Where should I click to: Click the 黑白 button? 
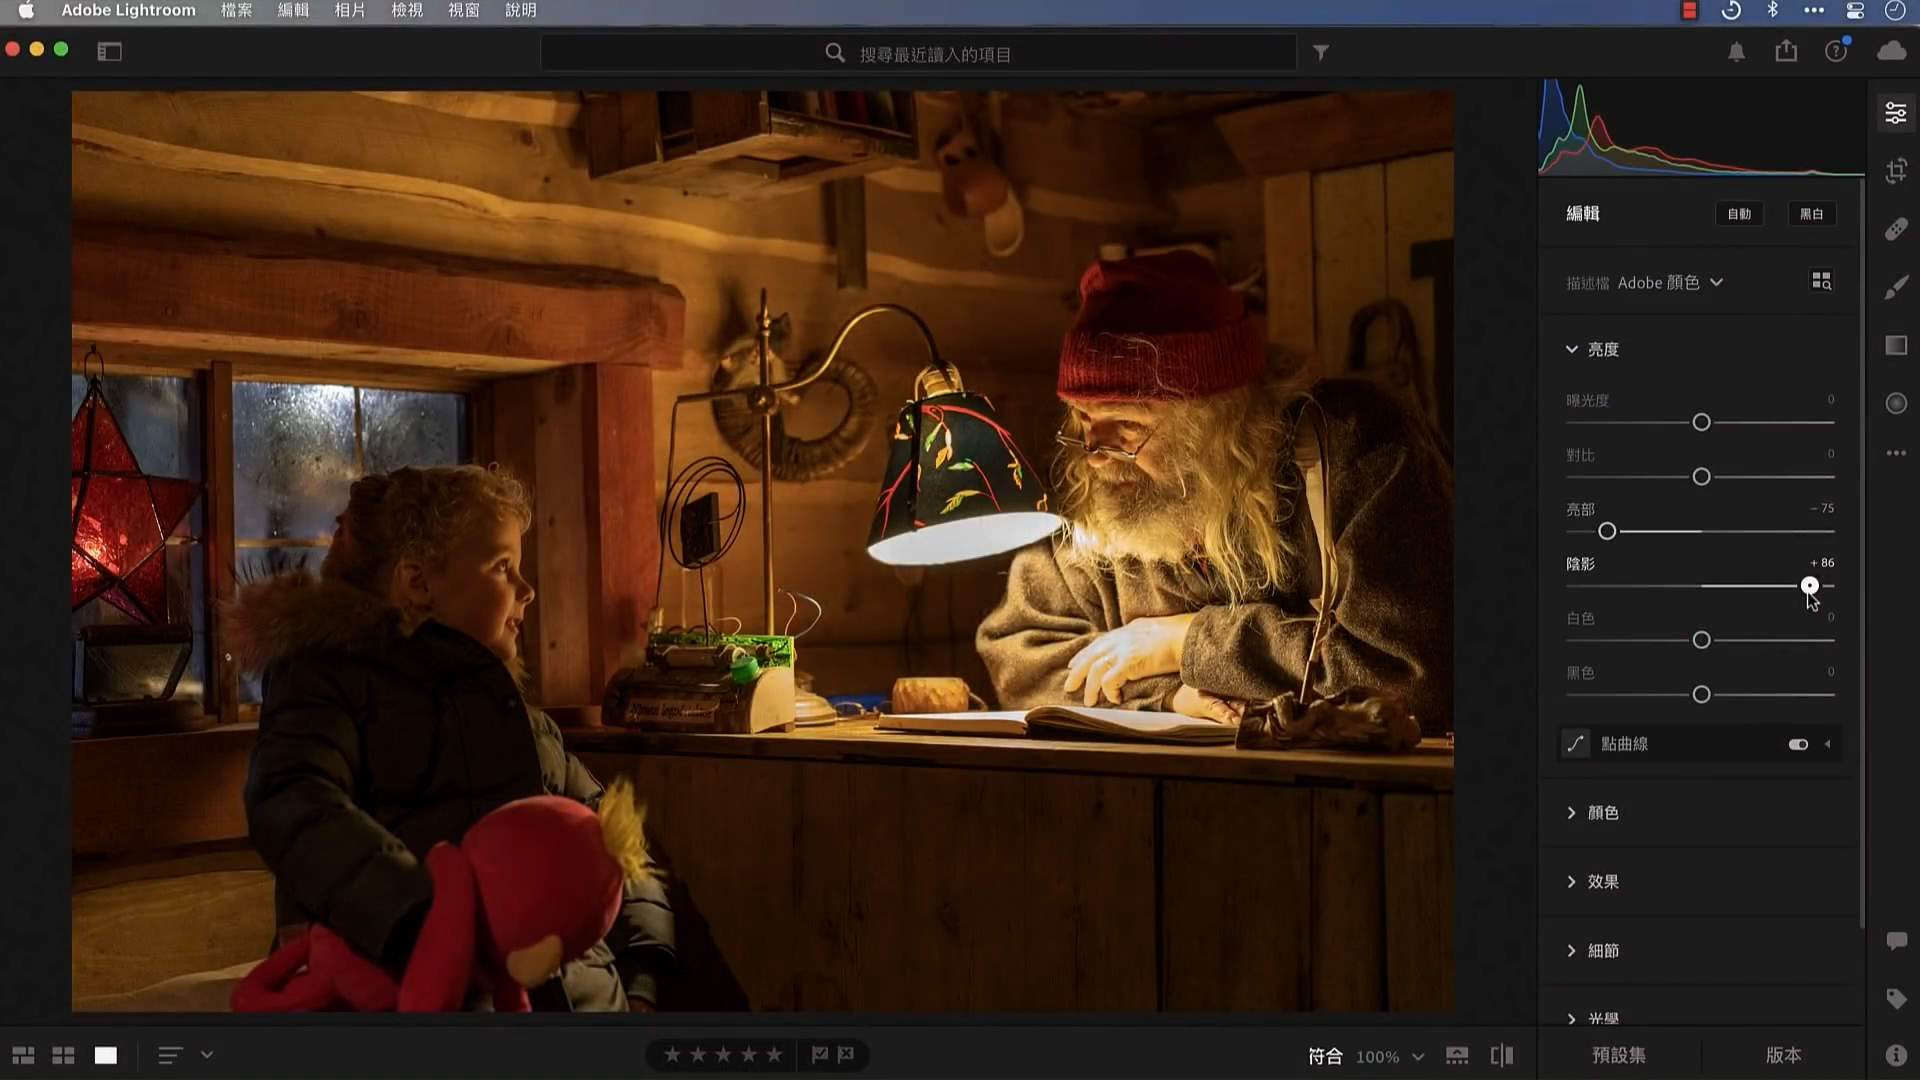pos(1811,214)
